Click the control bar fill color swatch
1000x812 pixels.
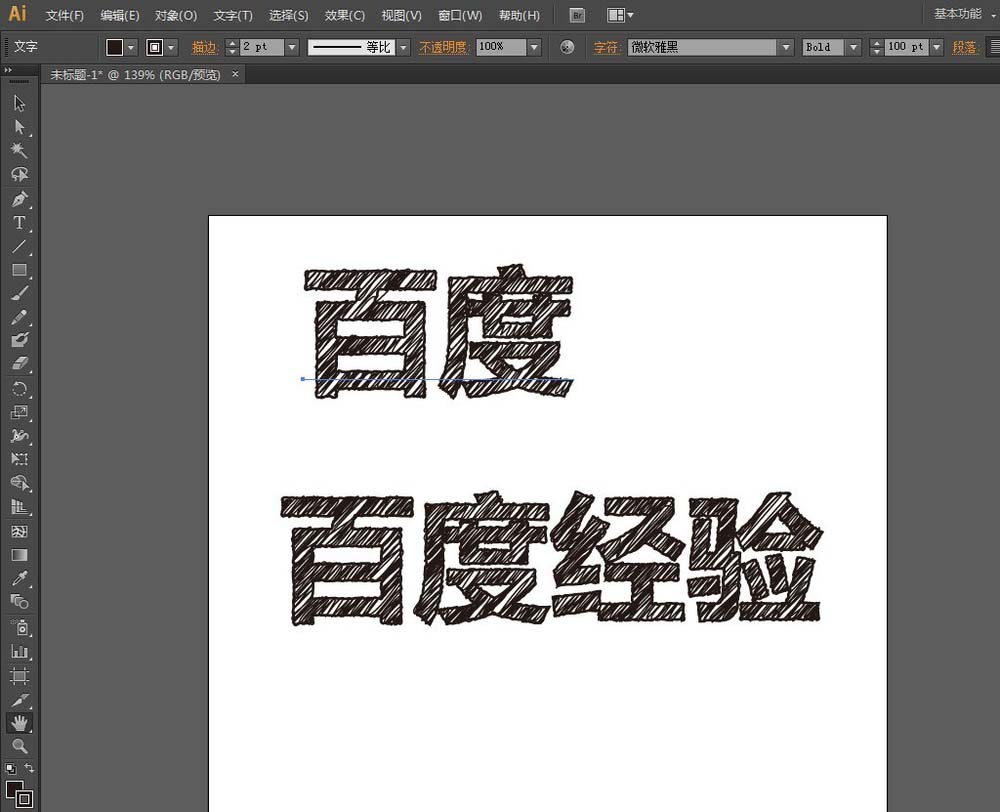click(x=115, y=47)
